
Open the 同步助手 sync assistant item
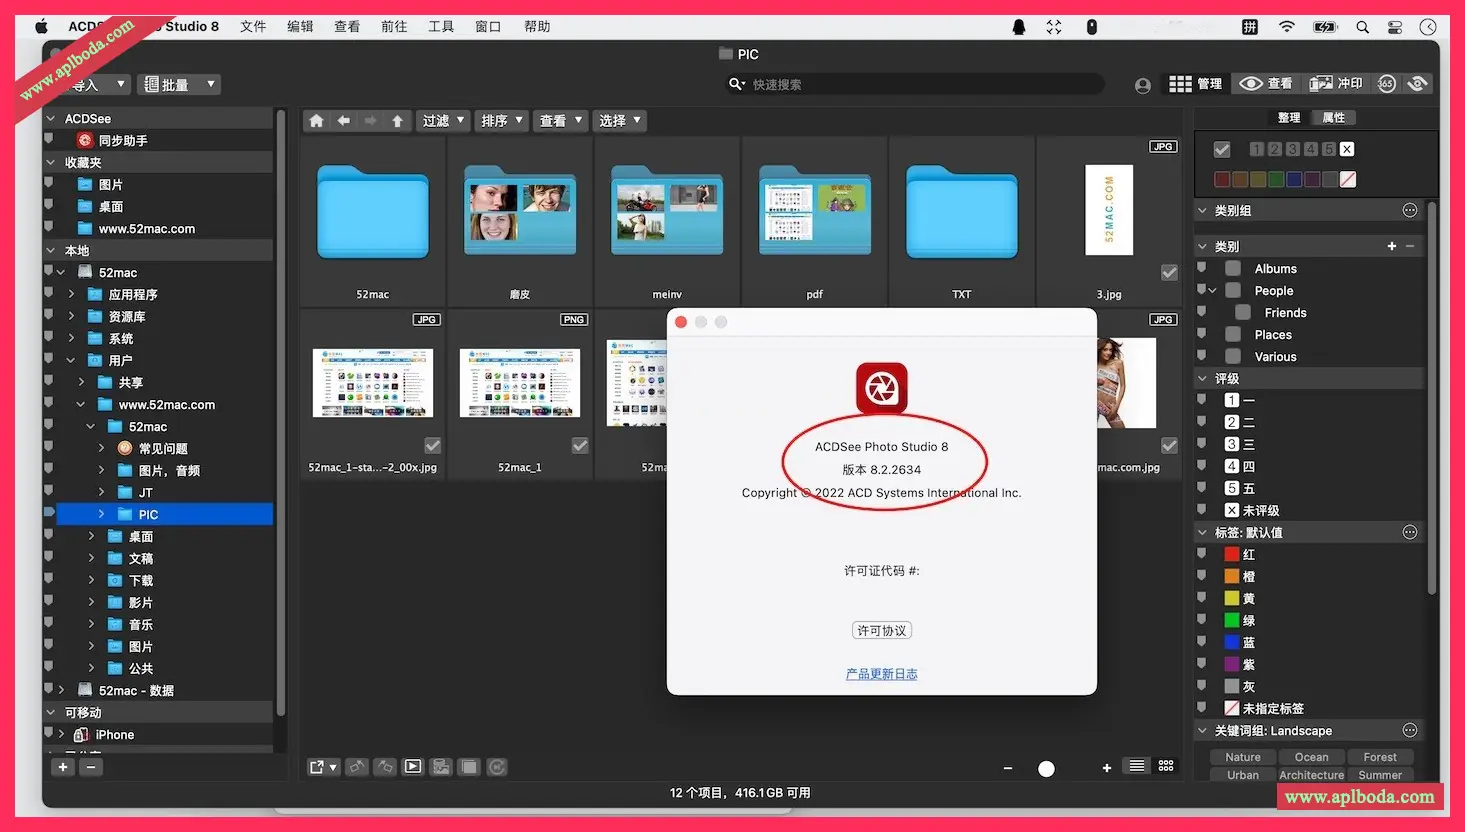123,141
